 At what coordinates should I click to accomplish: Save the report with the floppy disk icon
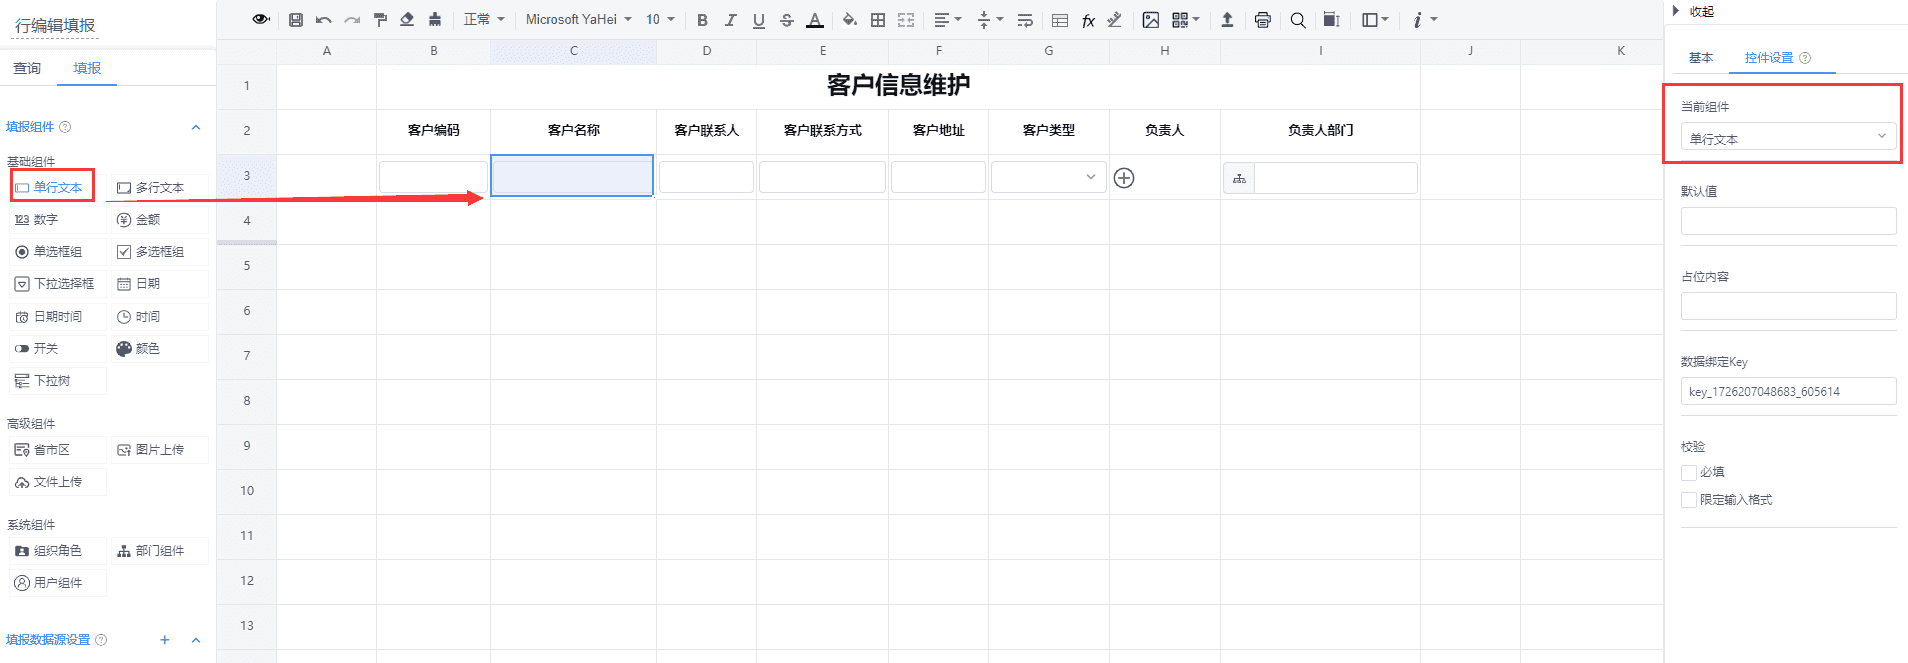[296, 19]
